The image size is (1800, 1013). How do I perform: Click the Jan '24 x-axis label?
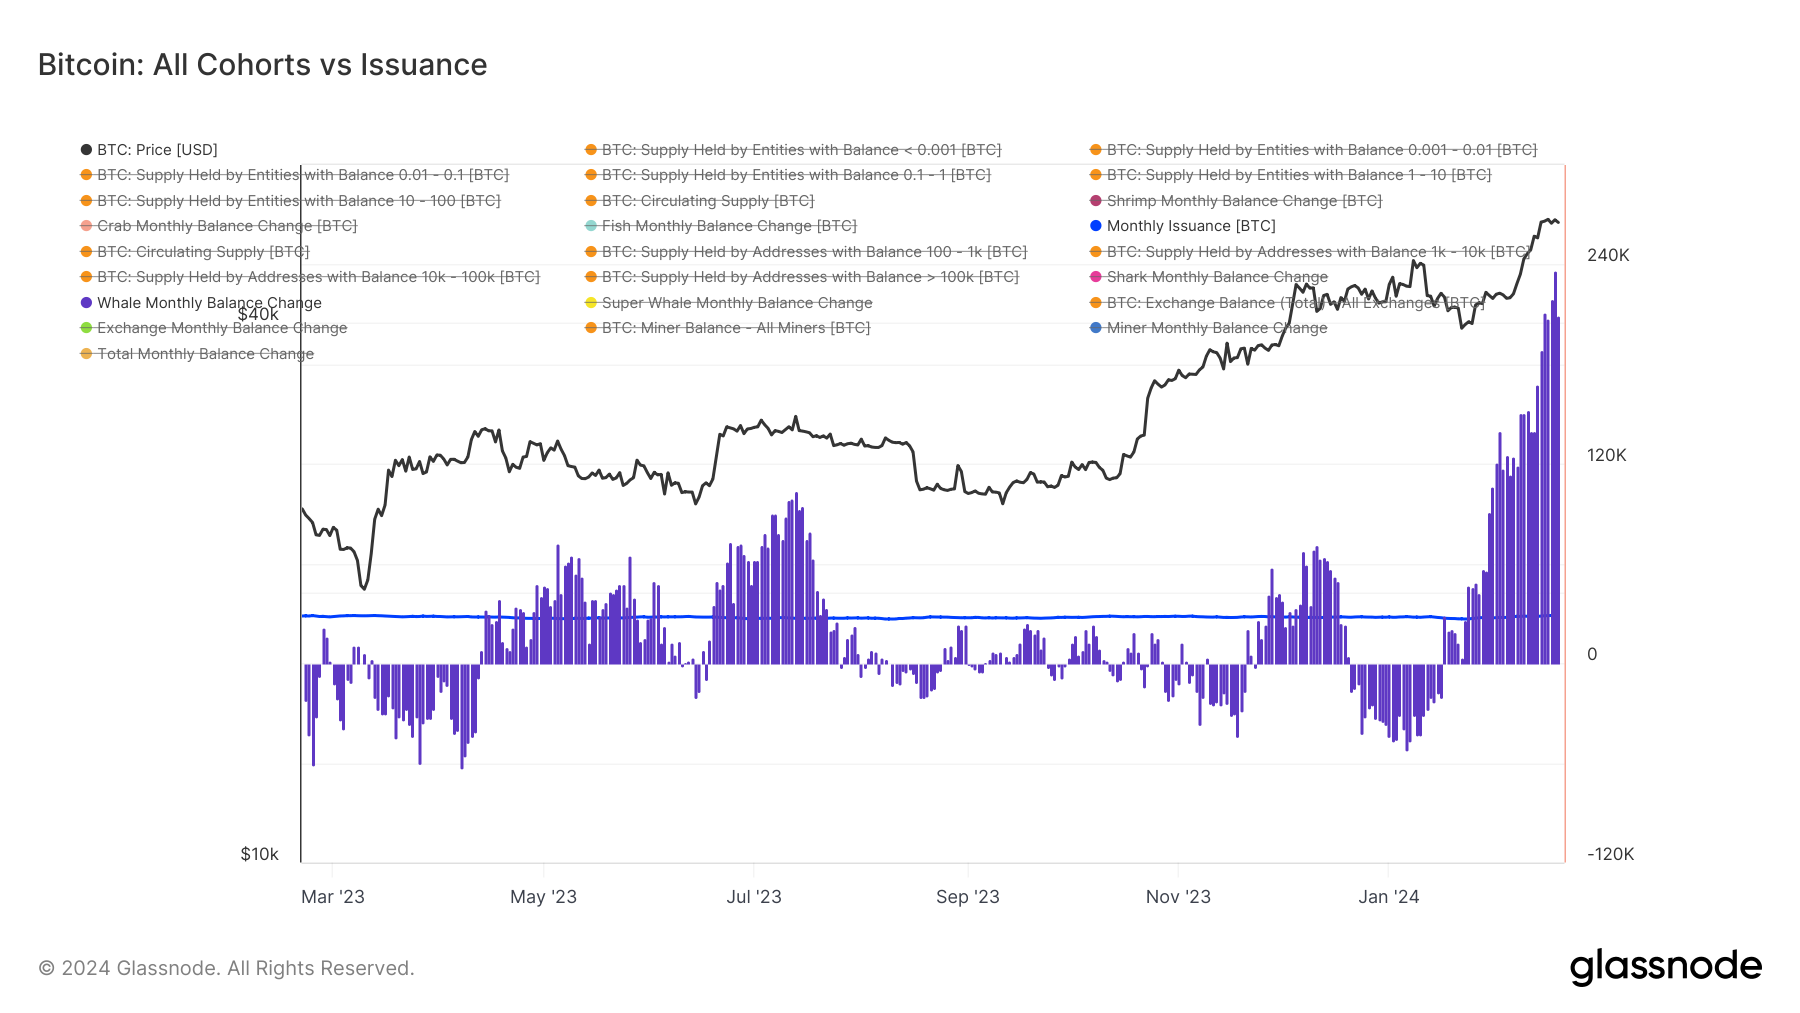click(x=1388, y=897)
